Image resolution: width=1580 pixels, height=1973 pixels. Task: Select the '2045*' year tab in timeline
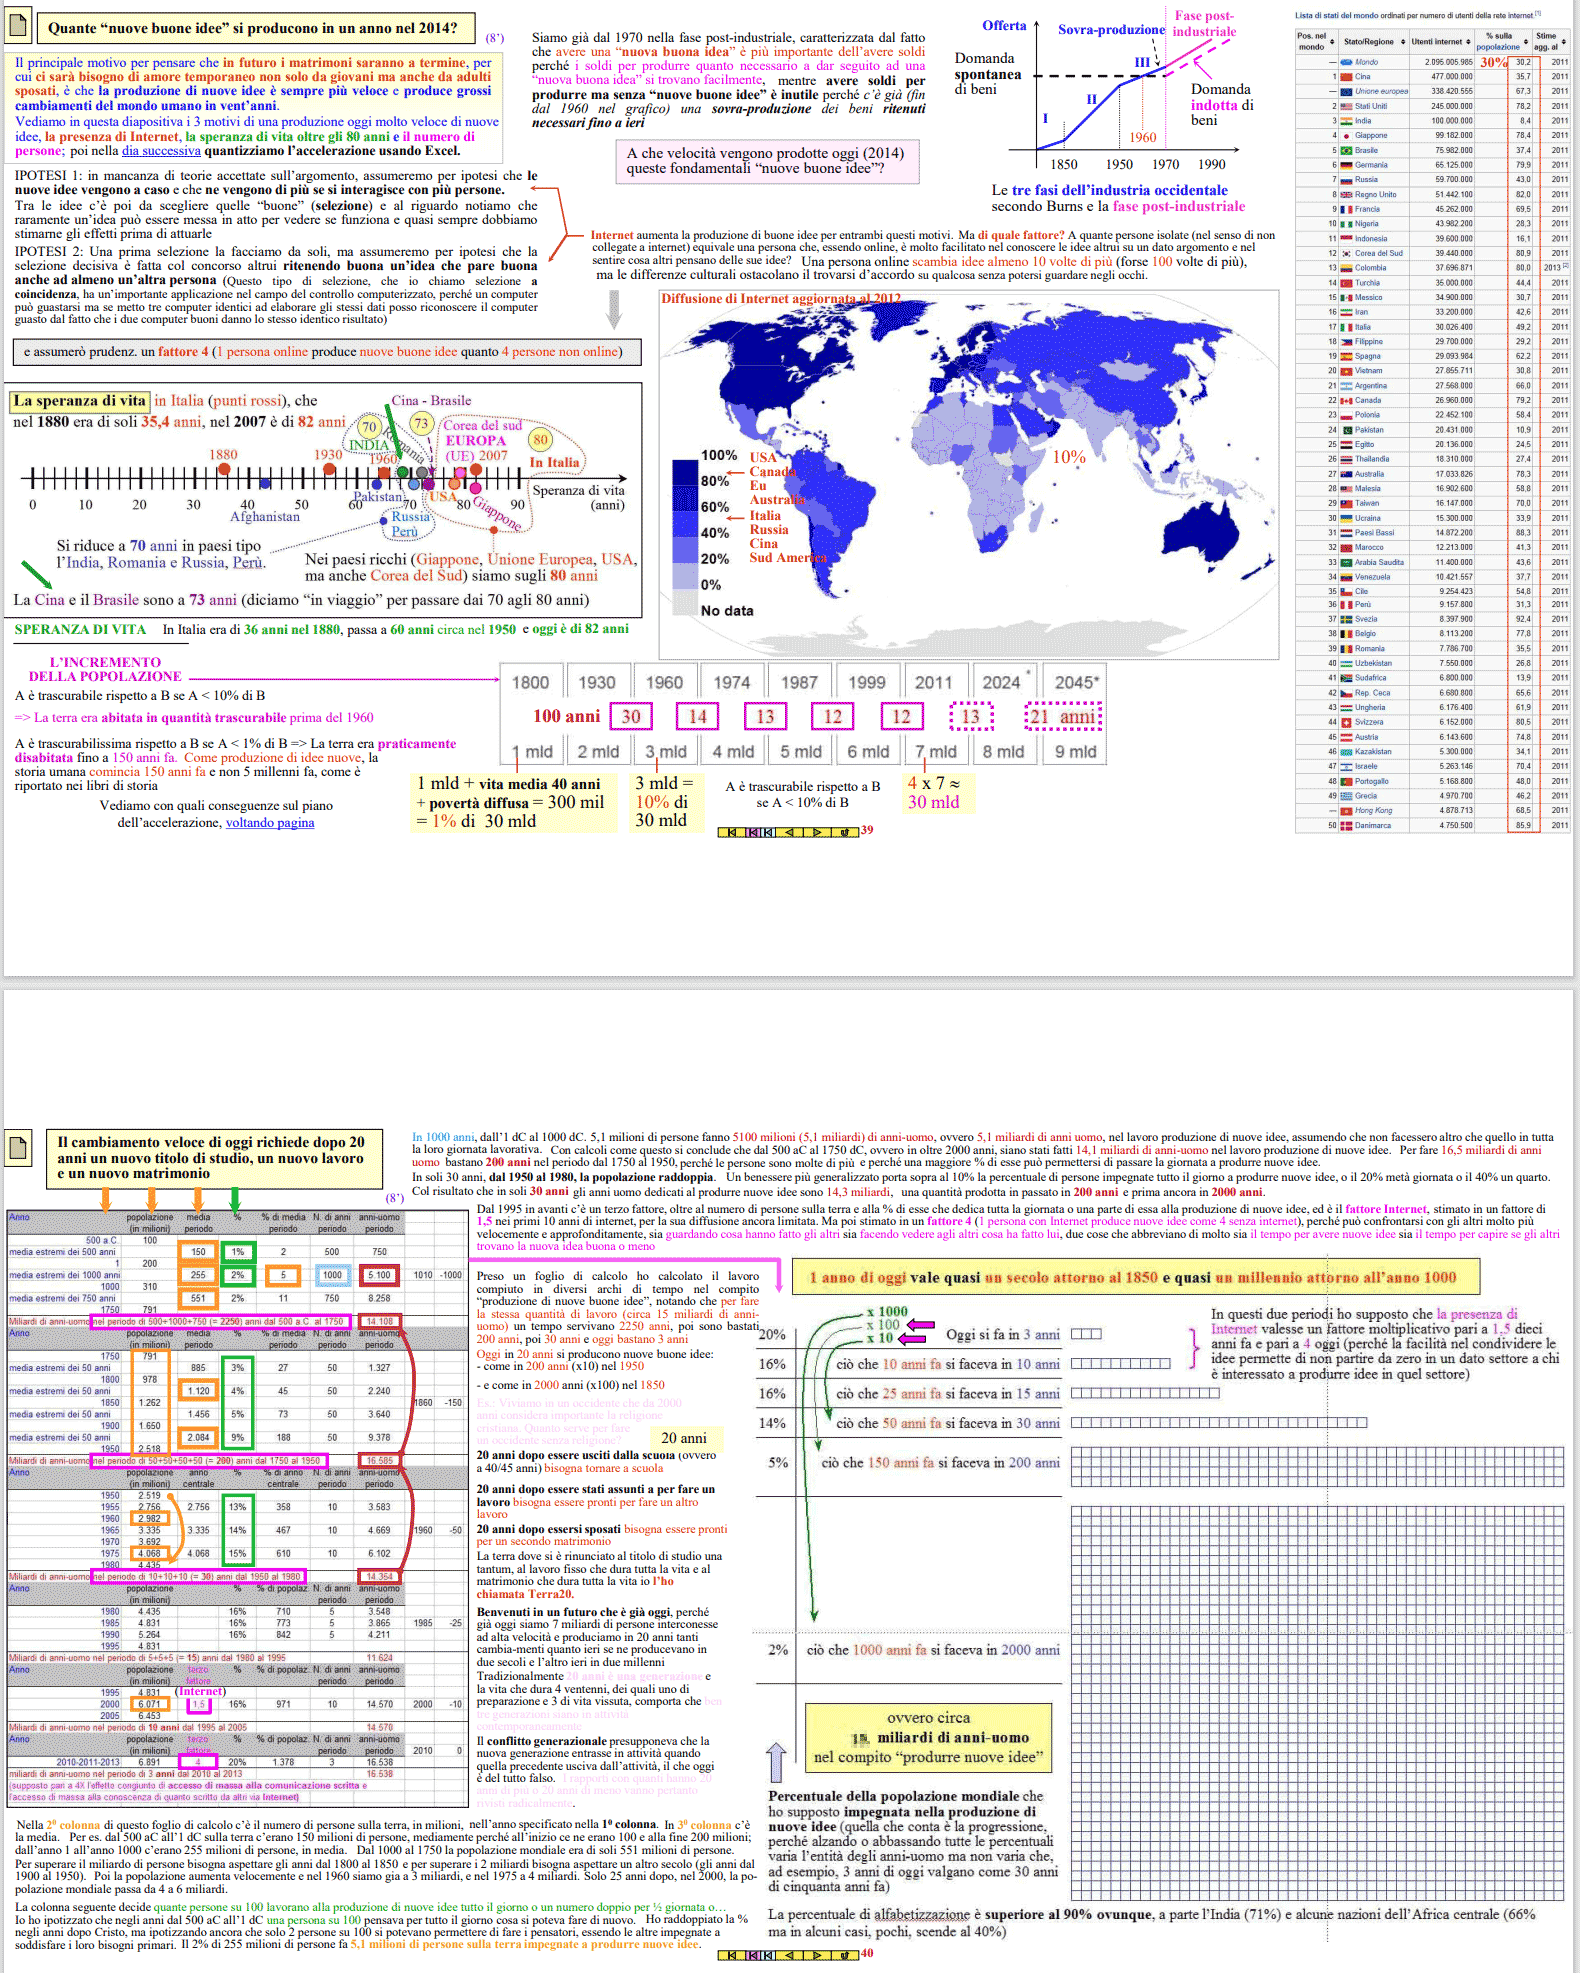click(x=1076, y=682)
